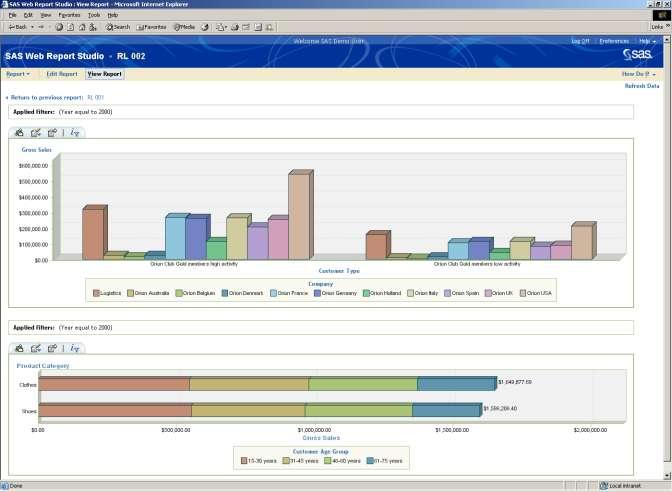Click the Shoes category axis label
Screen dimensions: 672x492
tap(29, 411)
